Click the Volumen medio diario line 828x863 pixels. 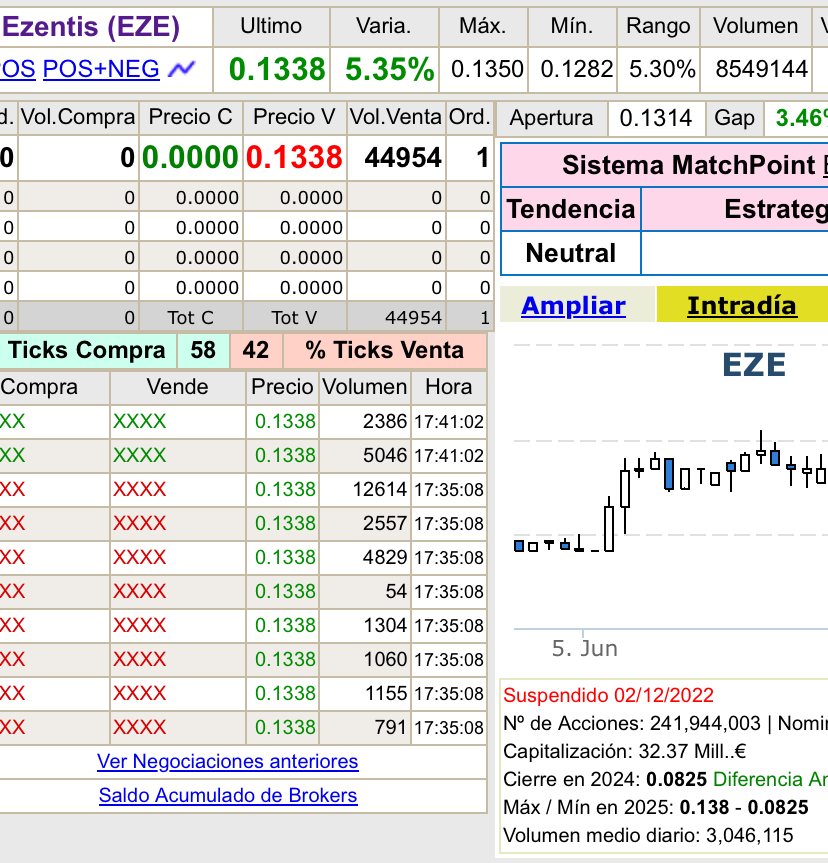point(648,835)
